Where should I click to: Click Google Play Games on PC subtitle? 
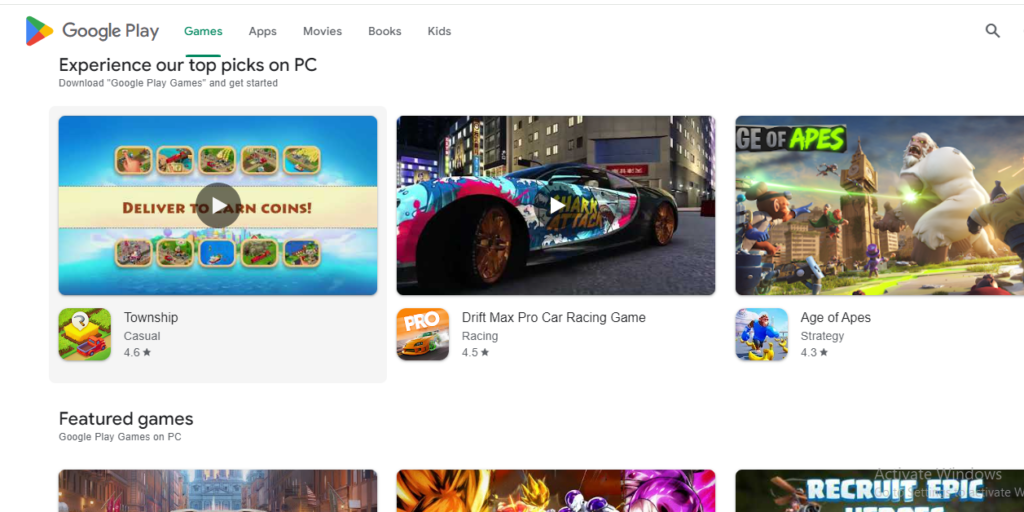[x=120, y=437]
